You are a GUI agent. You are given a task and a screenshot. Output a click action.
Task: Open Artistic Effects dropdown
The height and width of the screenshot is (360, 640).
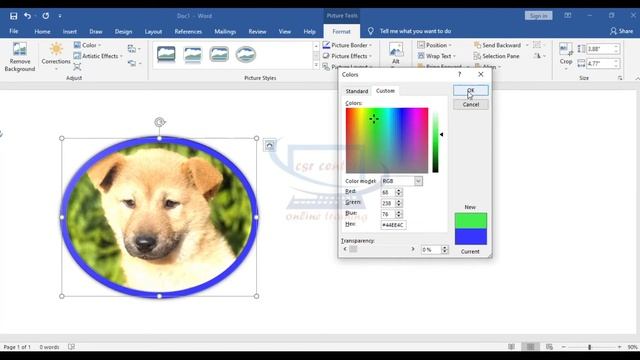(x=98, y=56)
